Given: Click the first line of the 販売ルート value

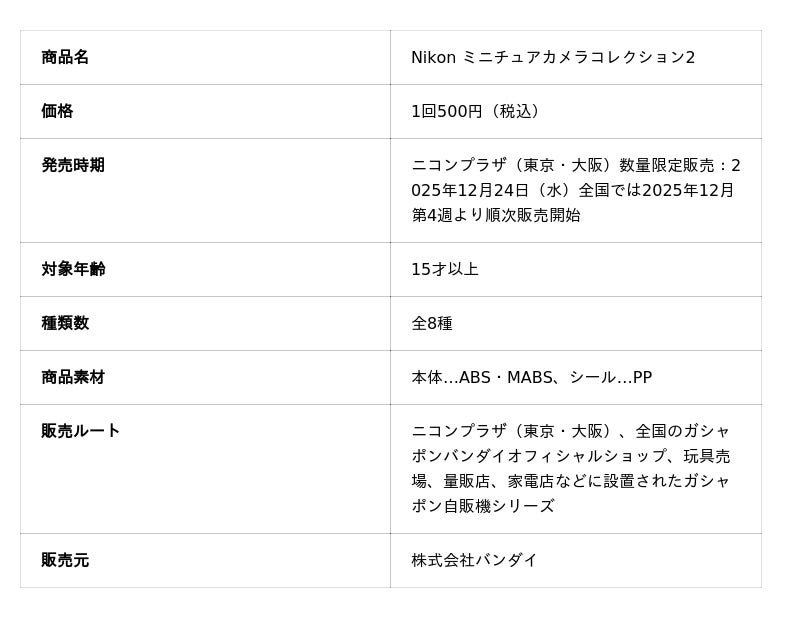Looking at the screenshot, I should tap(571, 431).
